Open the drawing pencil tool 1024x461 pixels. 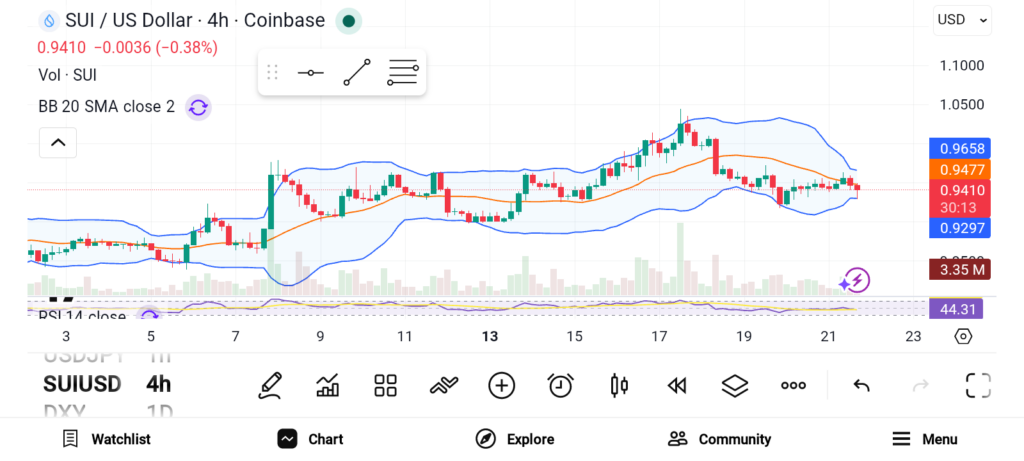click(269, 385)
